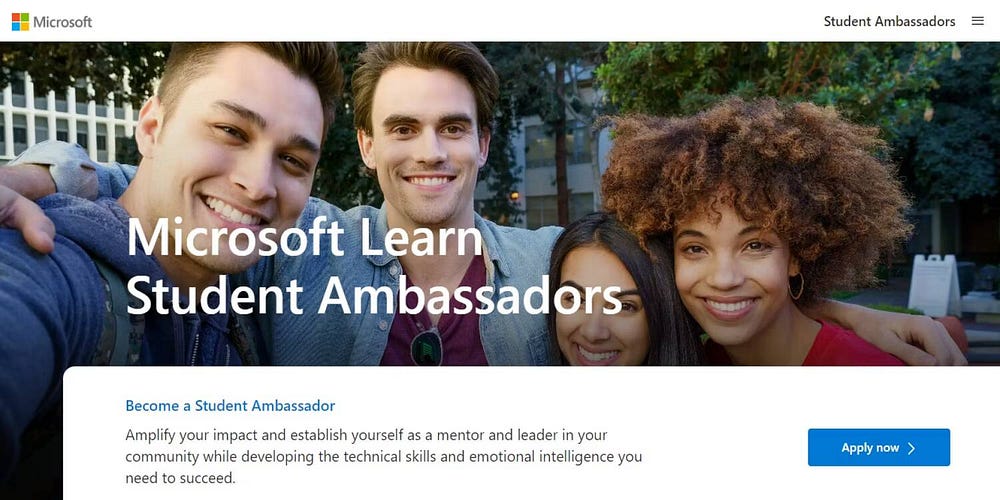
Task: Click the sunglasses hanging on the maroon shirt
Action: point(426,346)
